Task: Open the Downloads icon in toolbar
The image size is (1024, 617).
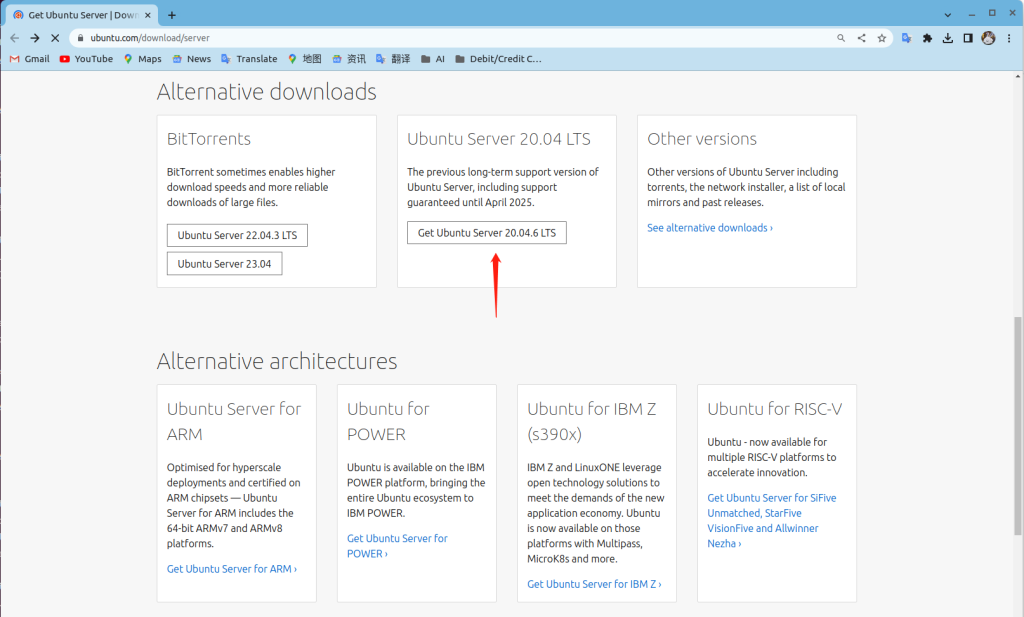Action: 947,38
